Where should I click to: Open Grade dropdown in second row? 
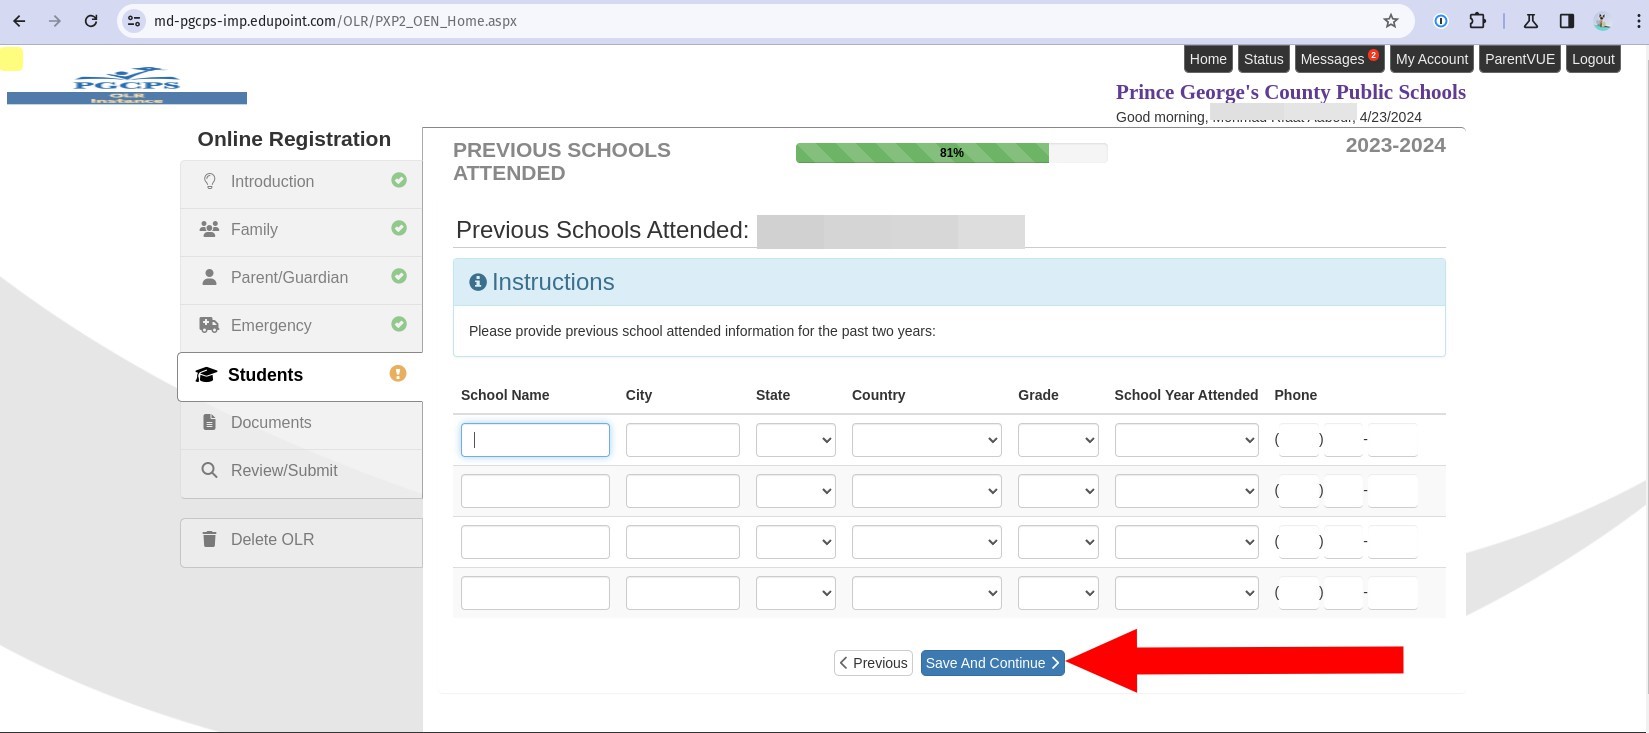[1057, 491]
